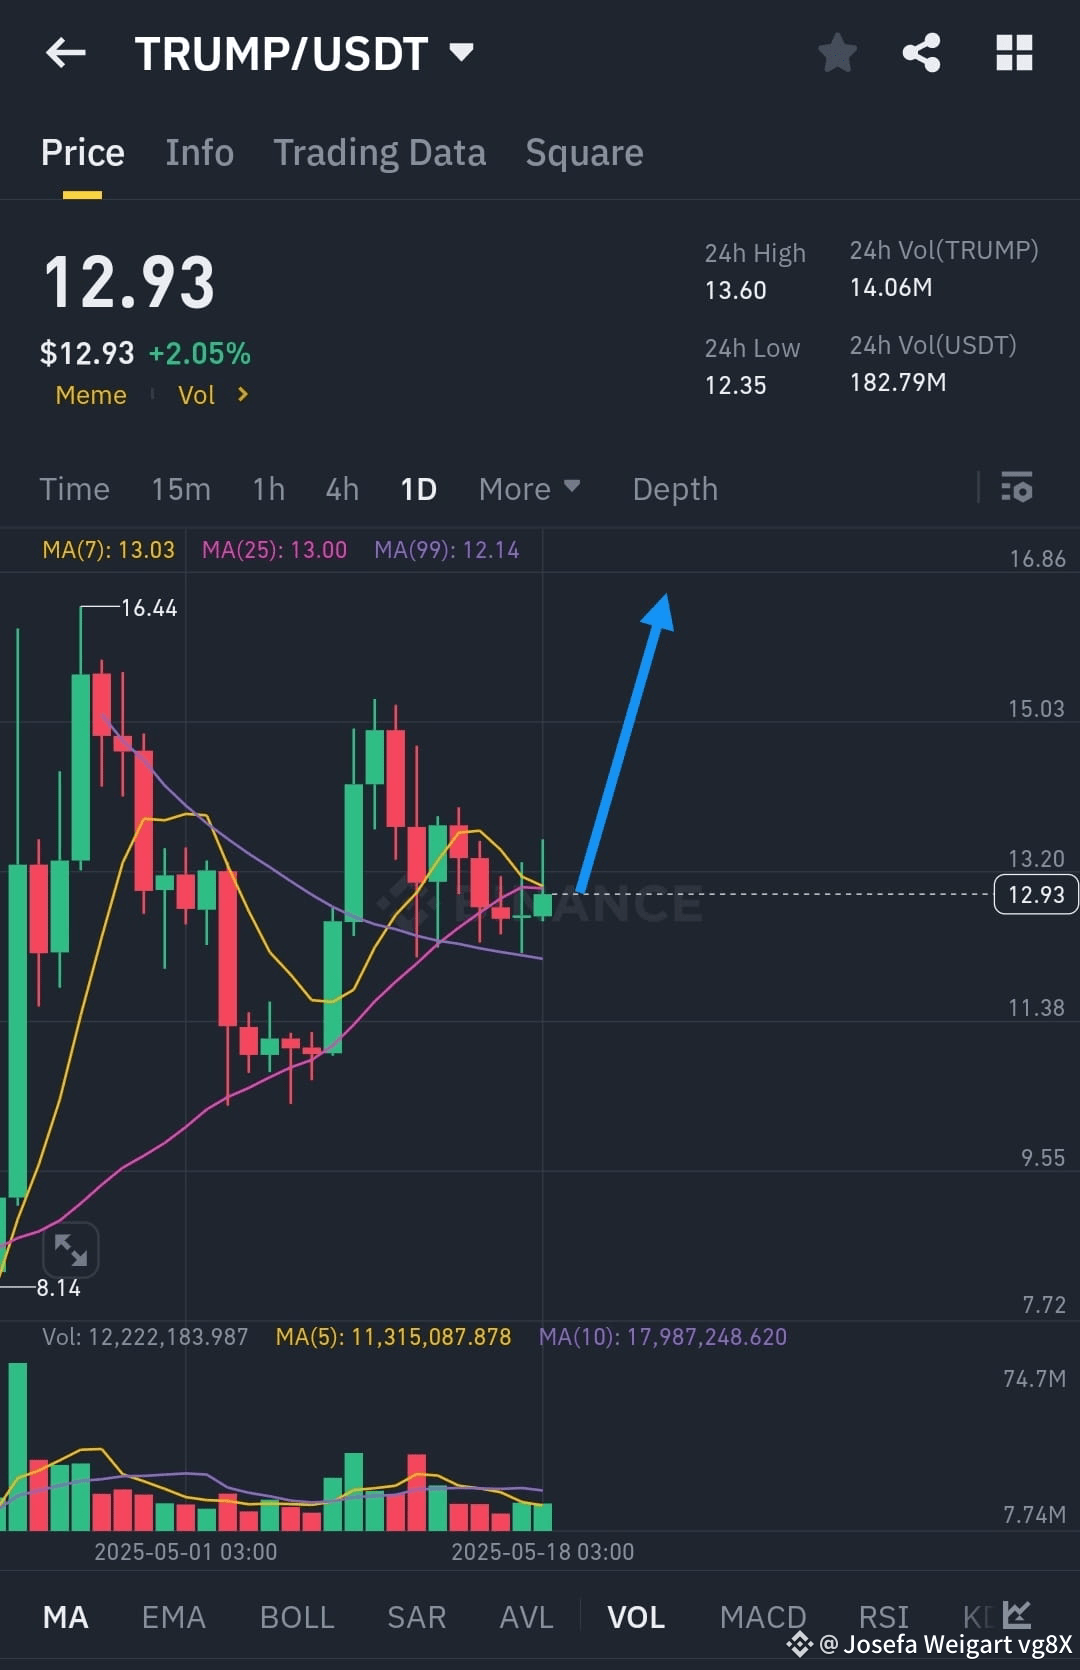Switch to the Info tab
Viewport: 1080px width, 1670px height.
pyautogui.click(x=200, y=153)
